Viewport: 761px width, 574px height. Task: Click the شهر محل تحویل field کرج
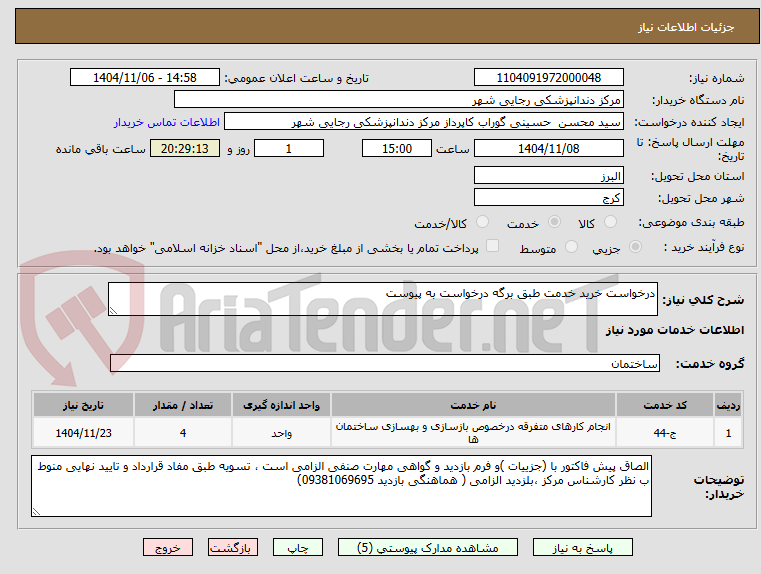pos(548,198)
